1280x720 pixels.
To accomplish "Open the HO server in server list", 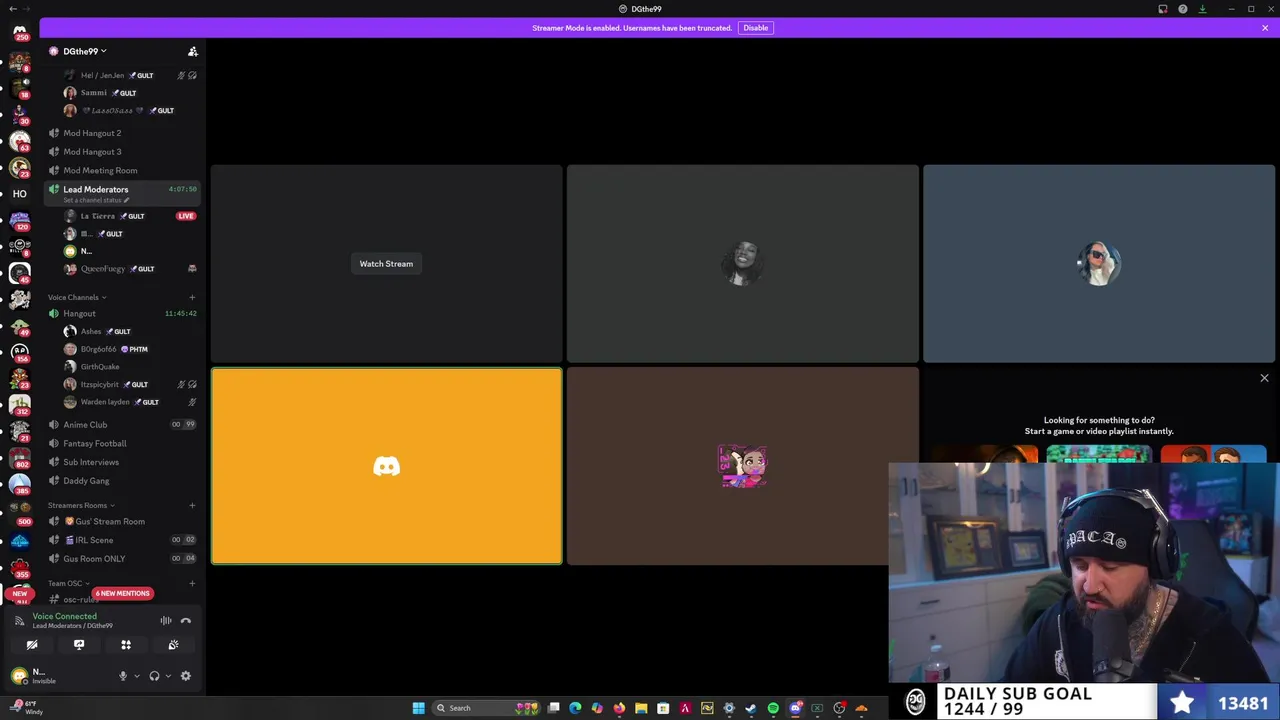I will 19,194.
